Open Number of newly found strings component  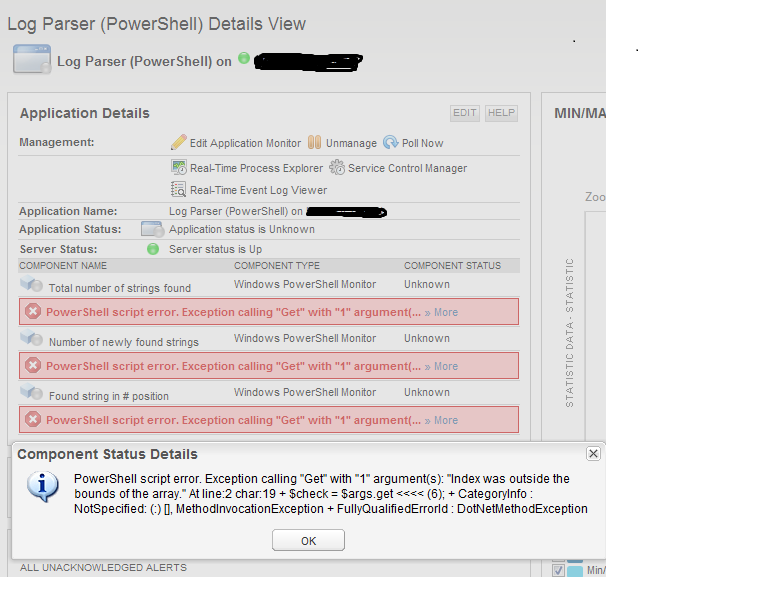(x=124, y=342)
